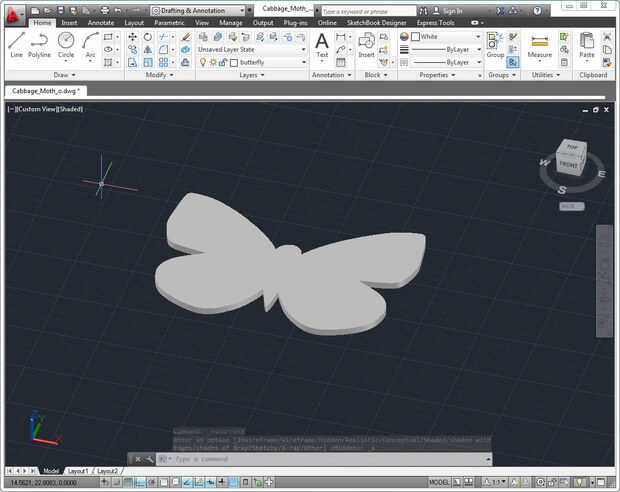Click the Polyline button
620x492 pixels.
39,45
